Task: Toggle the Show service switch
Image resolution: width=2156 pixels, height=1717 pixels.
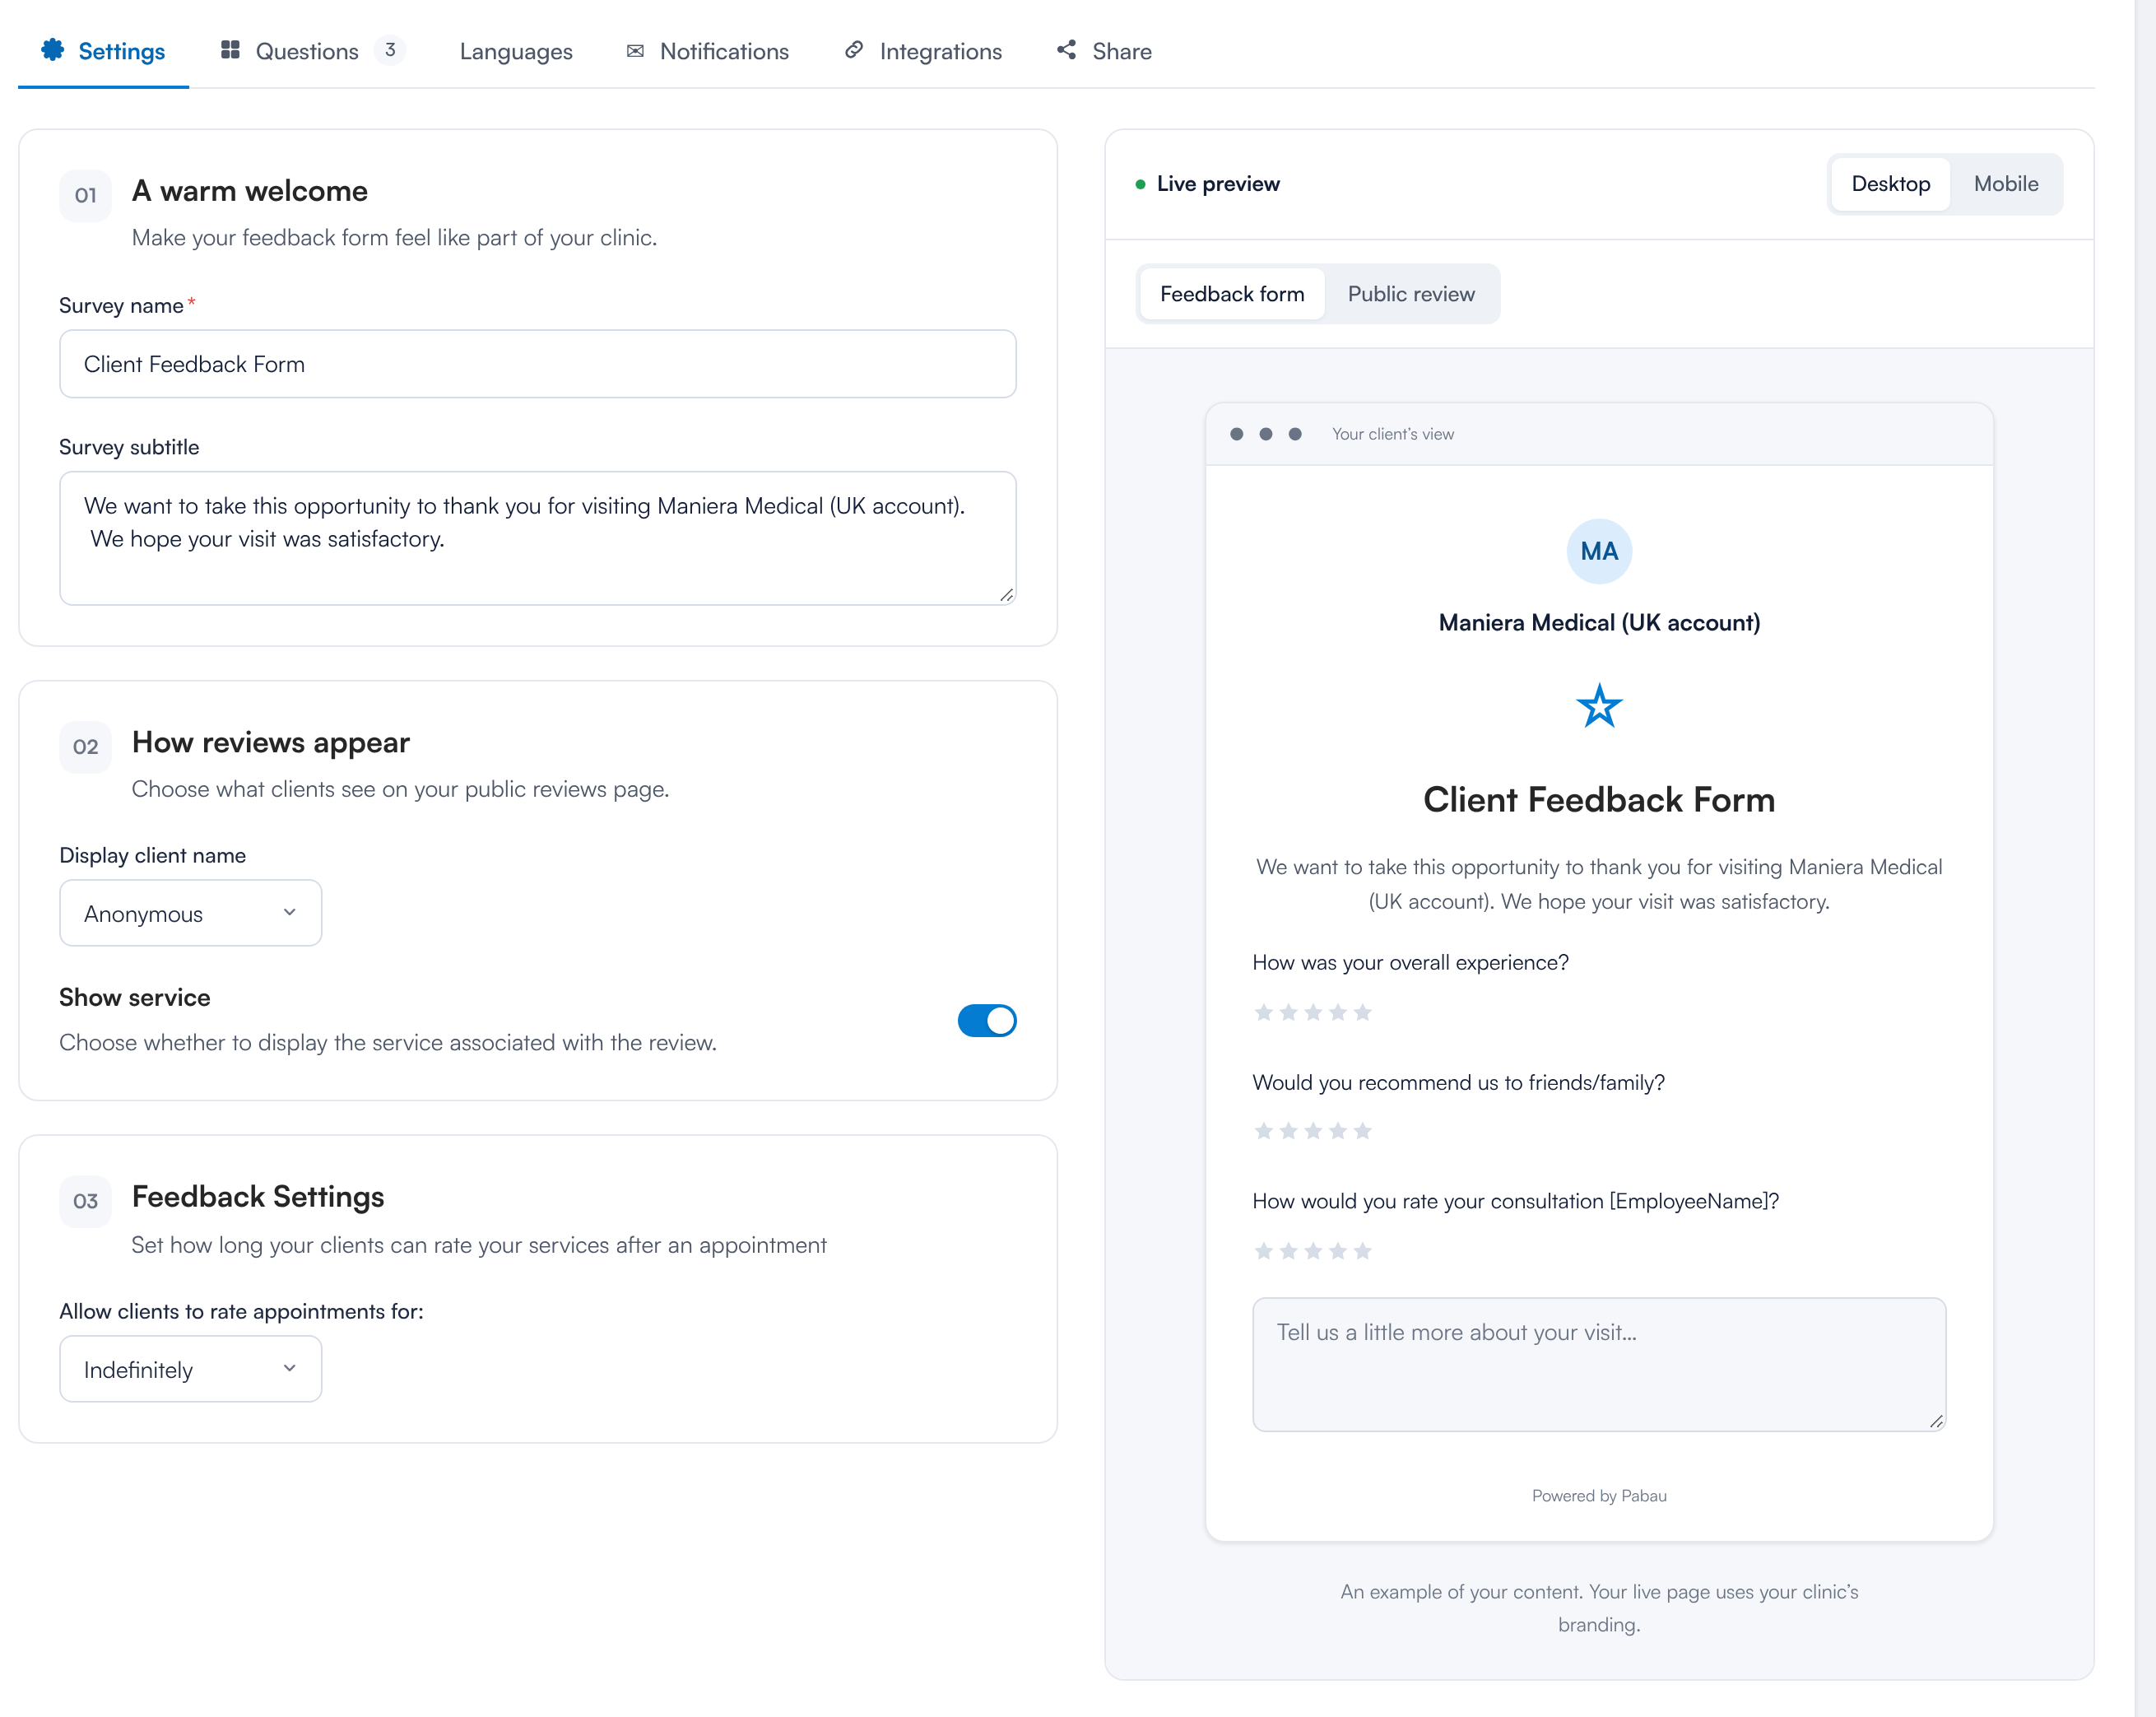Action: pos(987,1020)
